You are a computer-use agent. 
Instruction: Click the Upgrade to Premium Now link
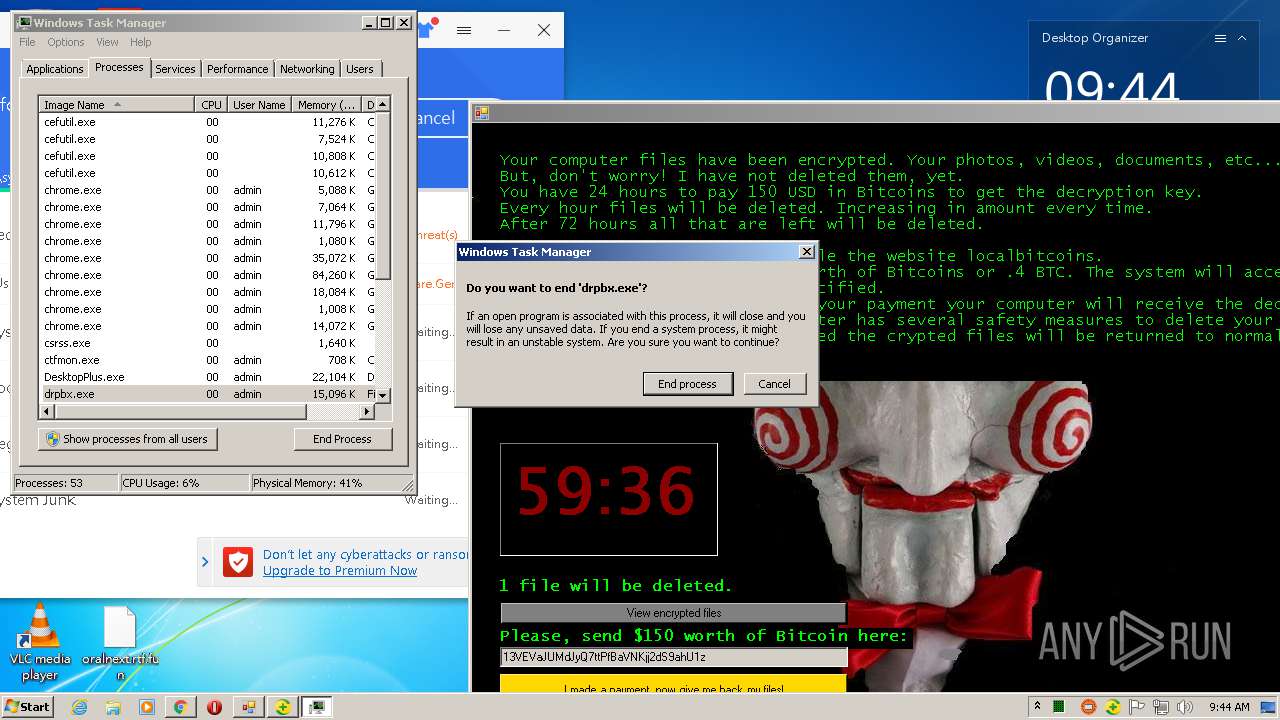point(340,571)
